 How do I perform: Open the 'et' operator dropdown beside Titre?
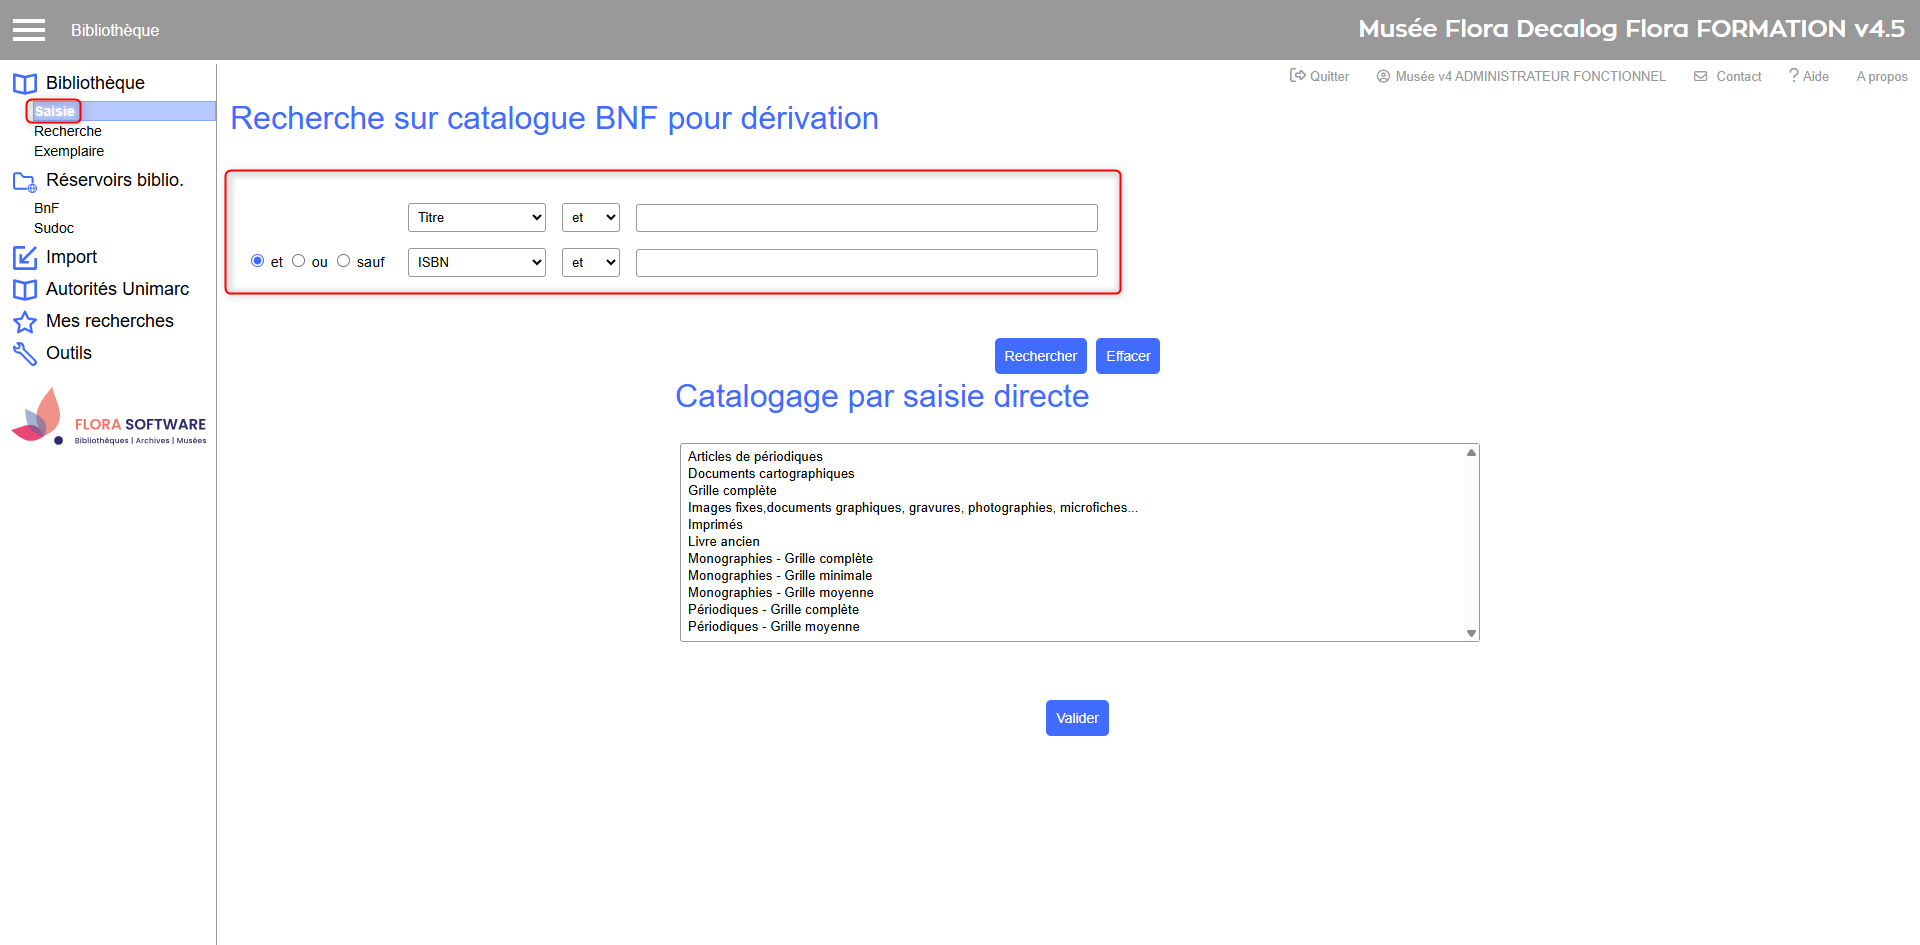(590, 218)
